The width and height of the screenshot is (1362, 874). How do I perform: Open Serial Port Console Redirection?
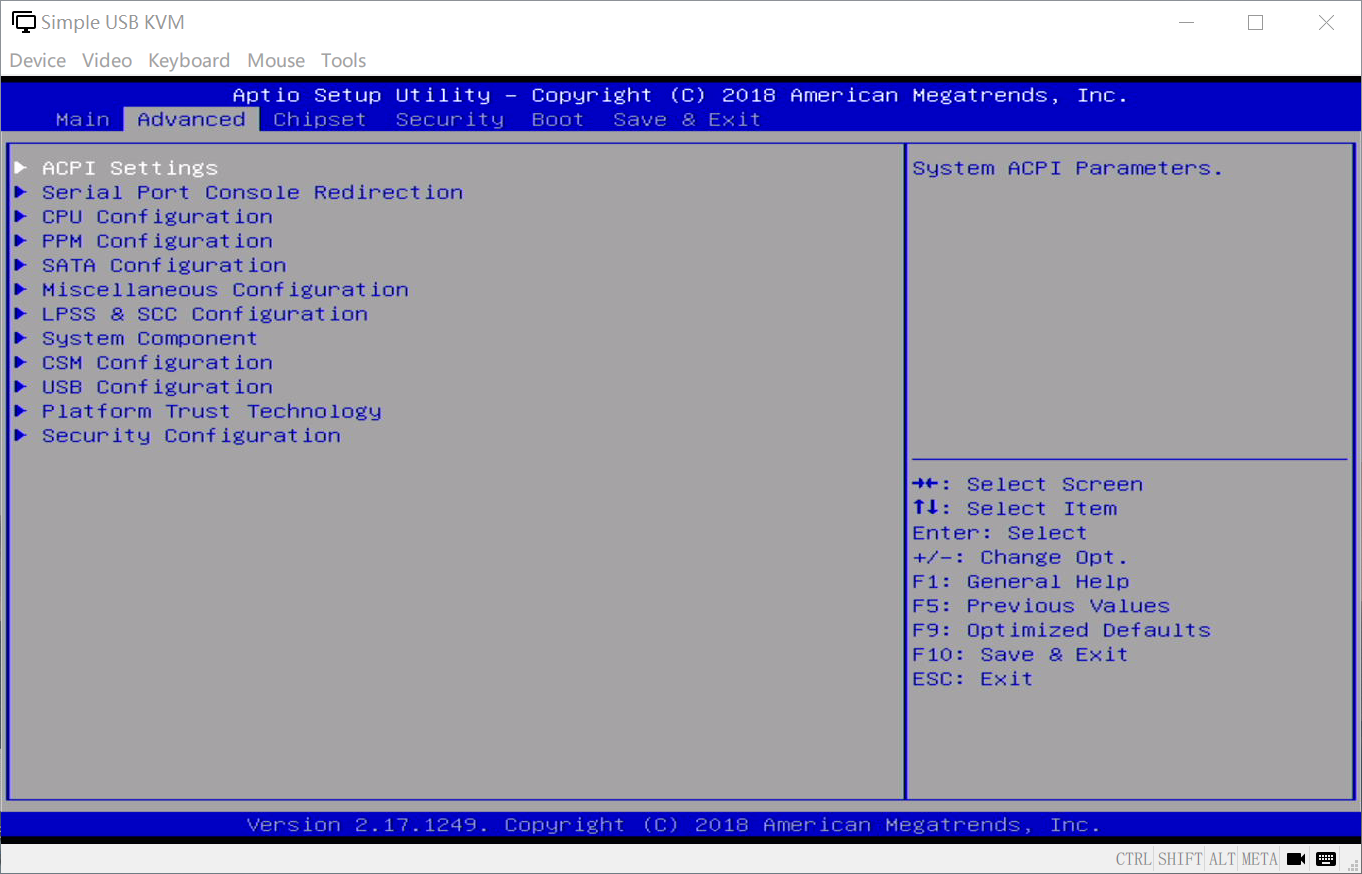pyautogui.click(x=252, y=192)
